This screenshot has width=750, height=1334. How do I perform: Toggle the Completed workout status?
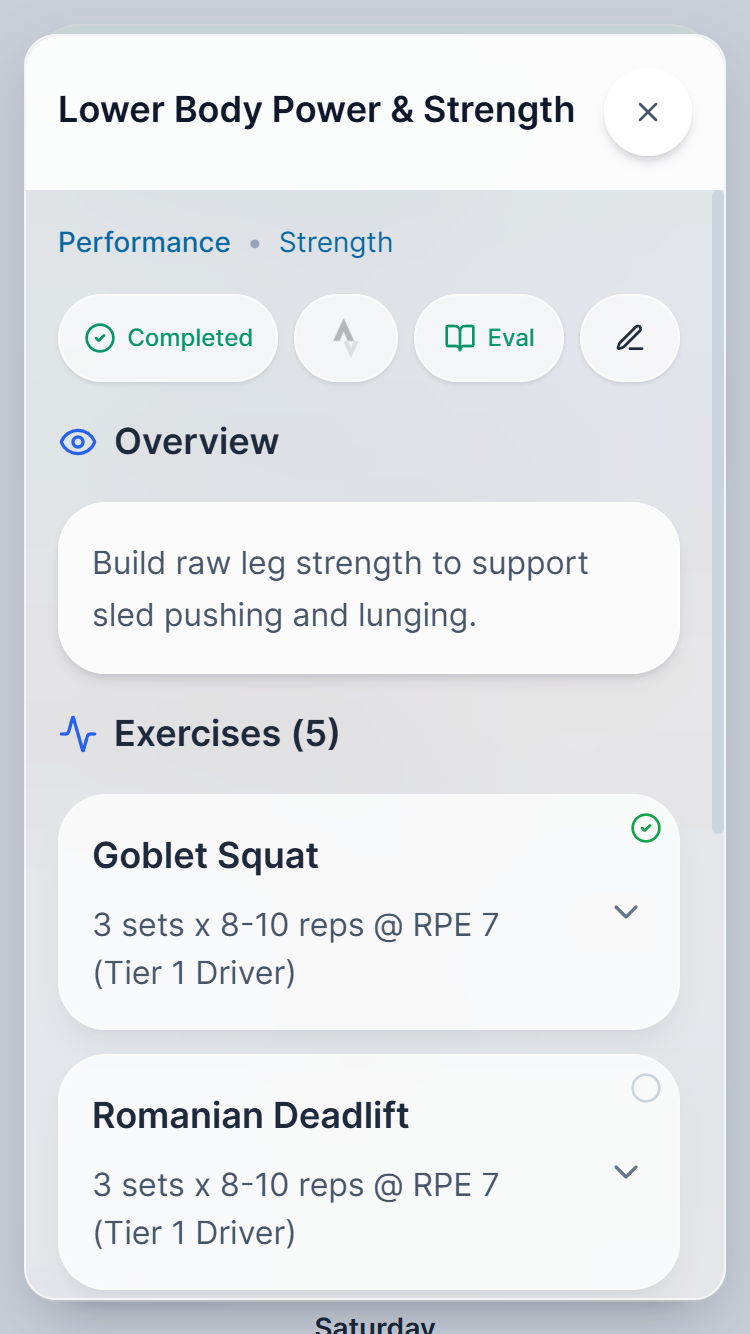point(167,338)
